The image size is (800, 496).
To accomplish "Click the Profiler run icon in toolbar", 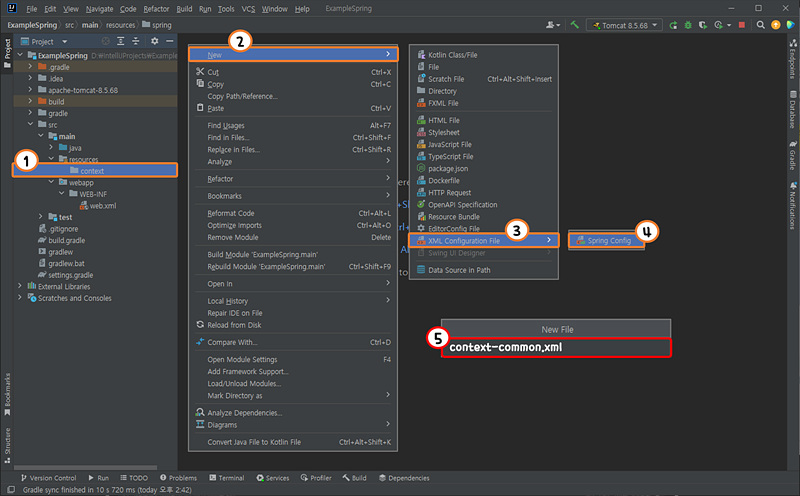I will (x=719, y=25).
